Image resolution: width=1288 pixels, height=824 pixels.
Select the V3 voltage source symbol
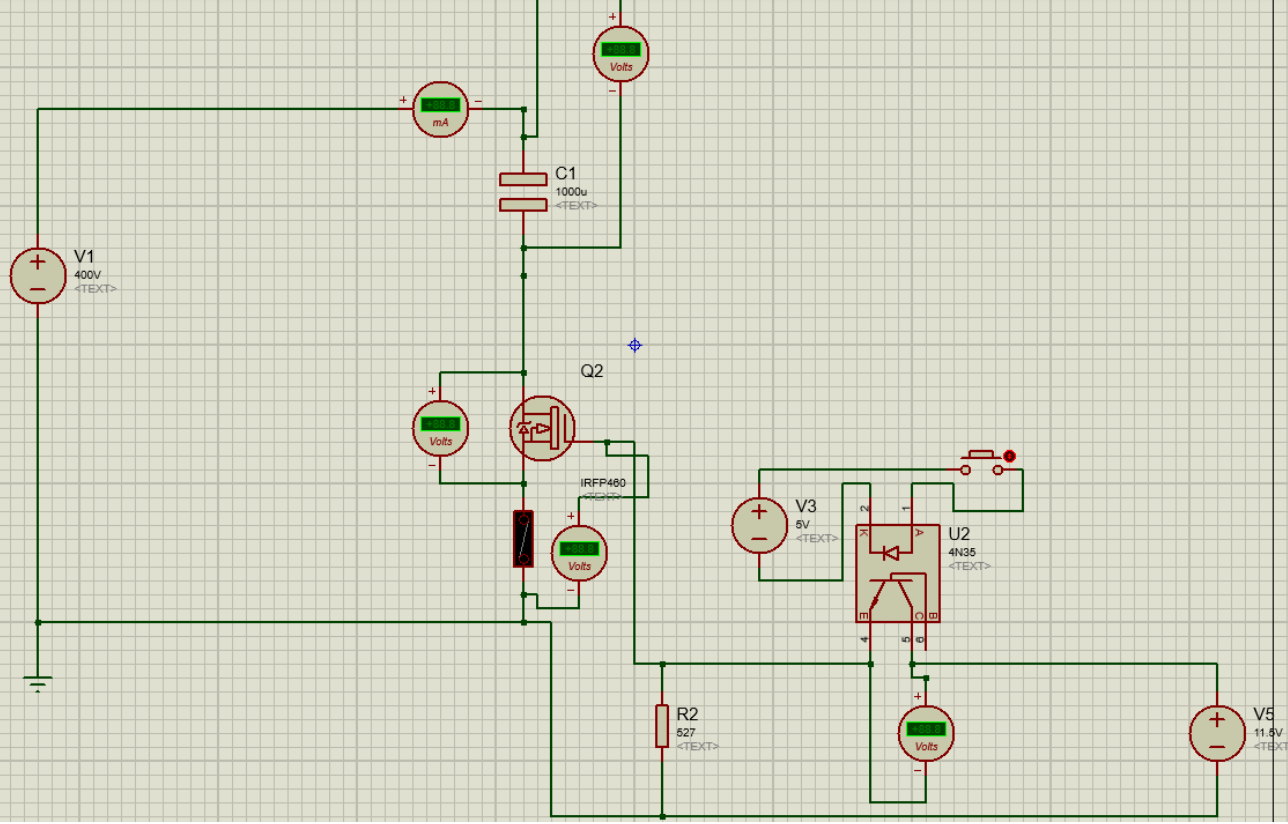759,525
